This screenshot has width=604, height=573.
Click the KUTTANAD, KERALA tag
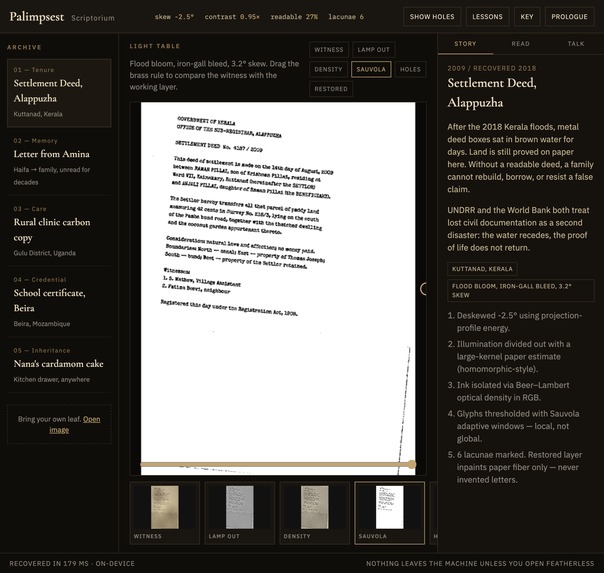coord(482,269)
